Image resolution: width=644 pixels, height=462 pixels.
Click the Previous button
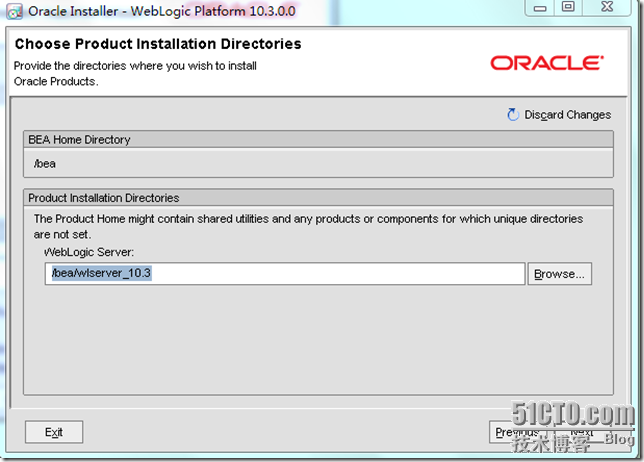520,432
